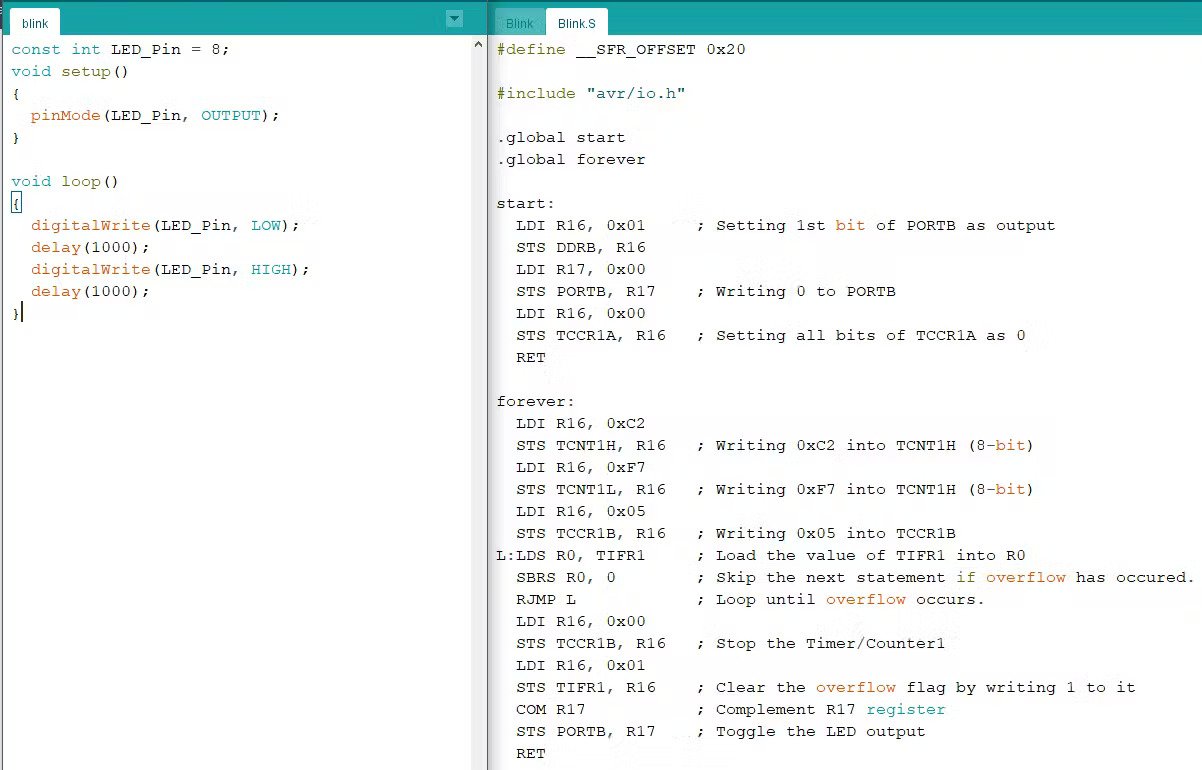Click the #include "avr/io.h" line
This screenshot has width=1202, height=770.
(x=590, y=94)
